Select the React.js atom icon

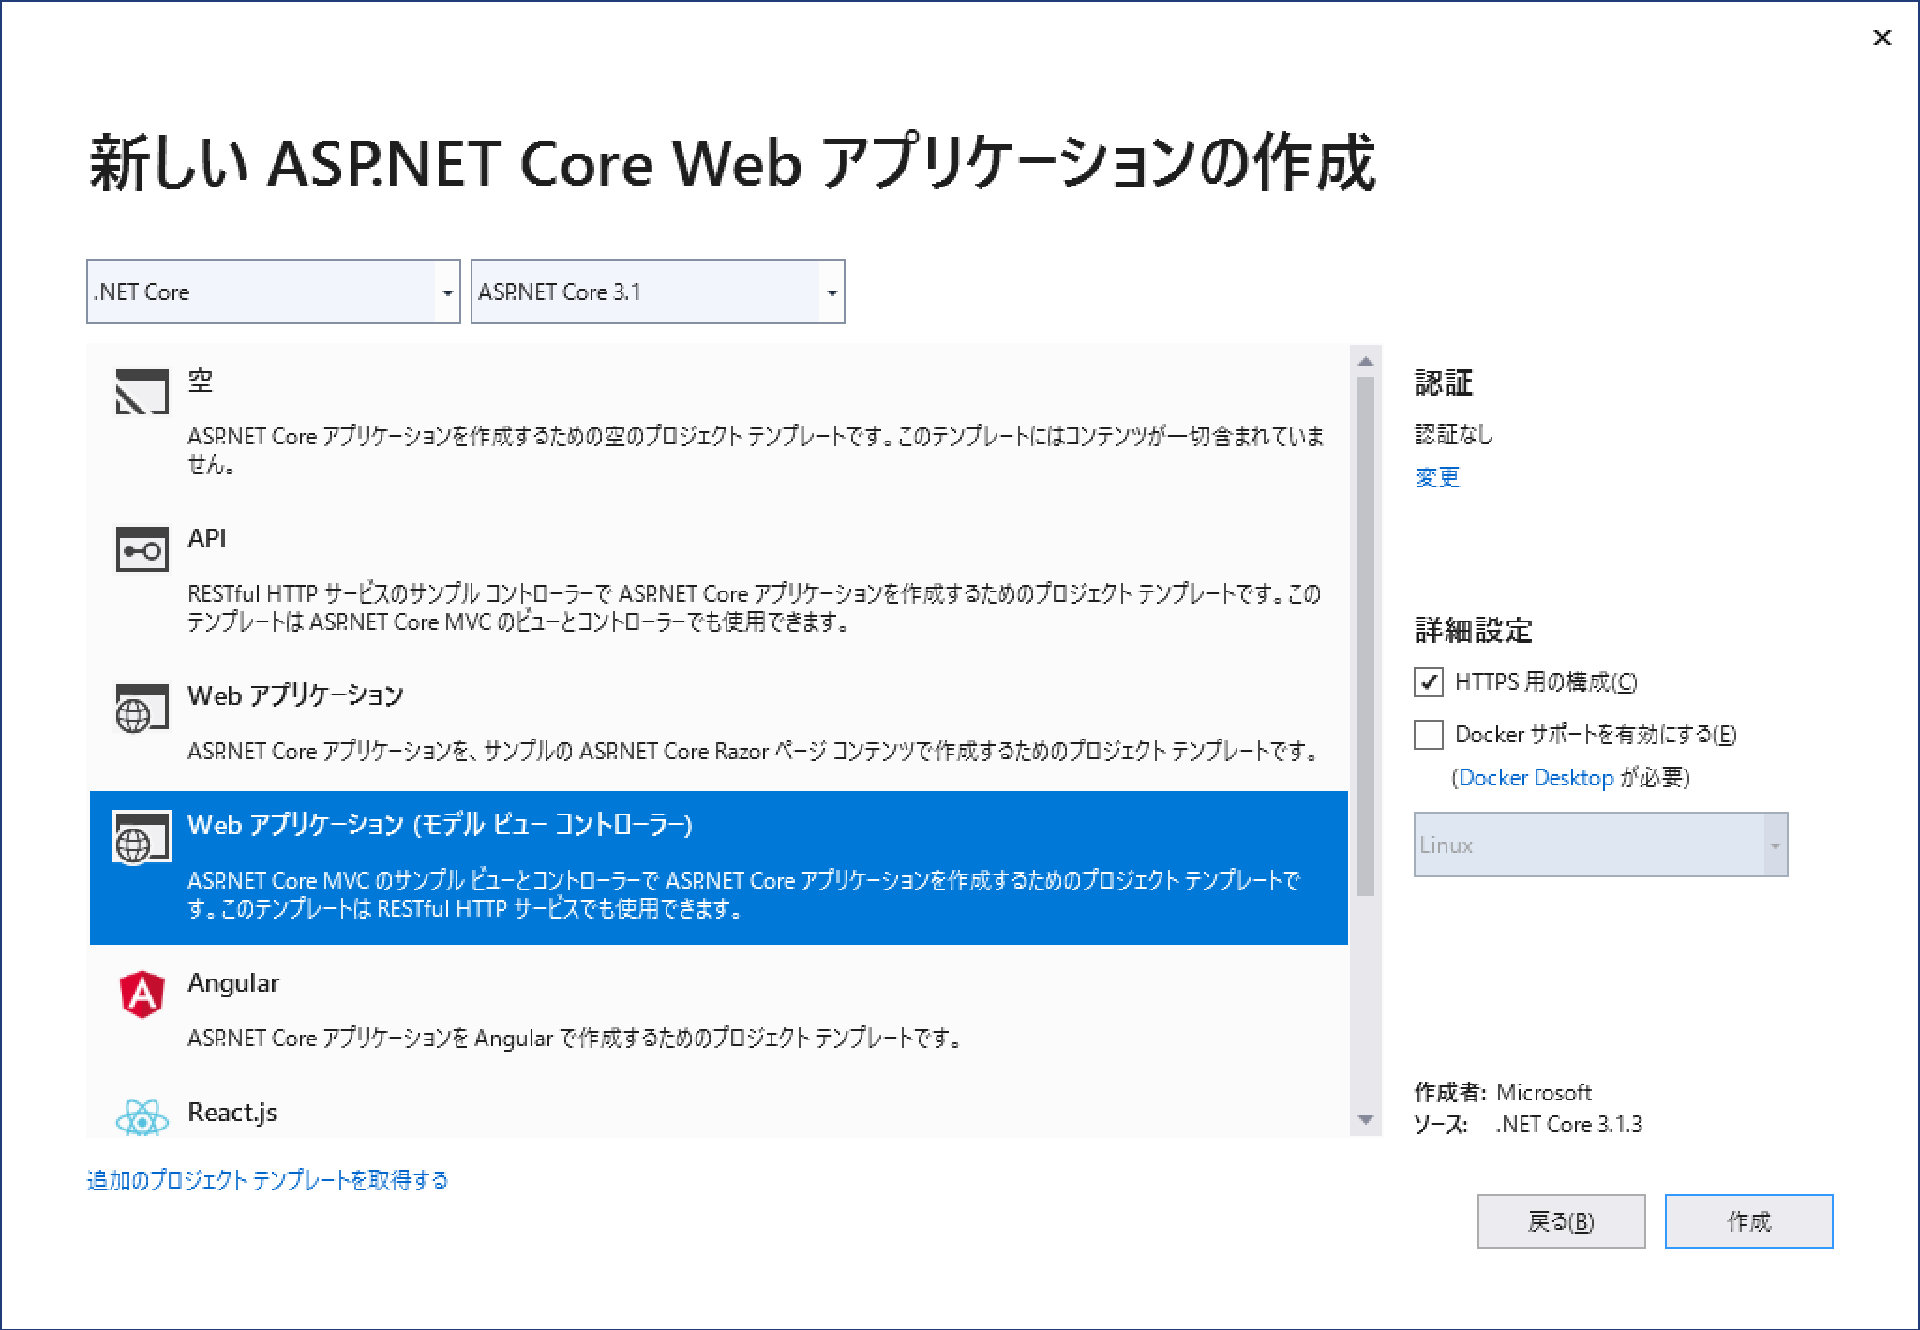(141, 1118)
